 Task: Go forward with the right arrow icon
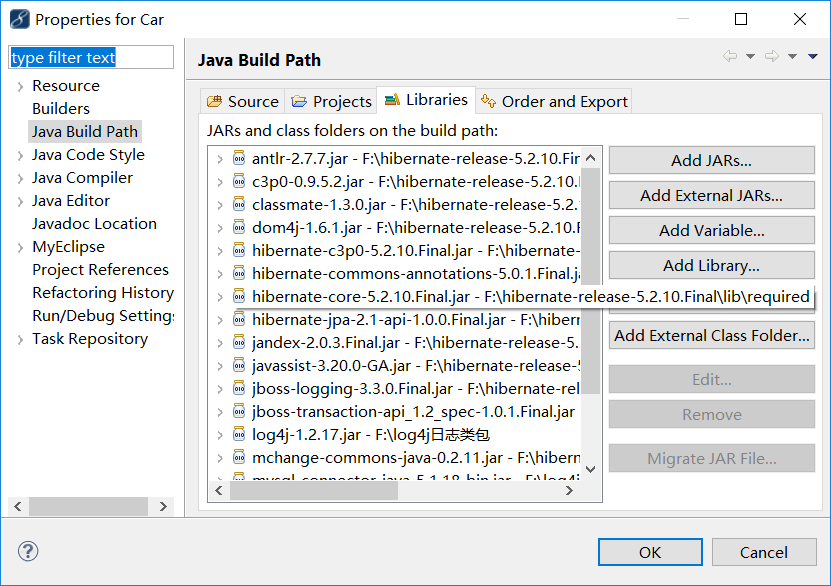point(772,56)
